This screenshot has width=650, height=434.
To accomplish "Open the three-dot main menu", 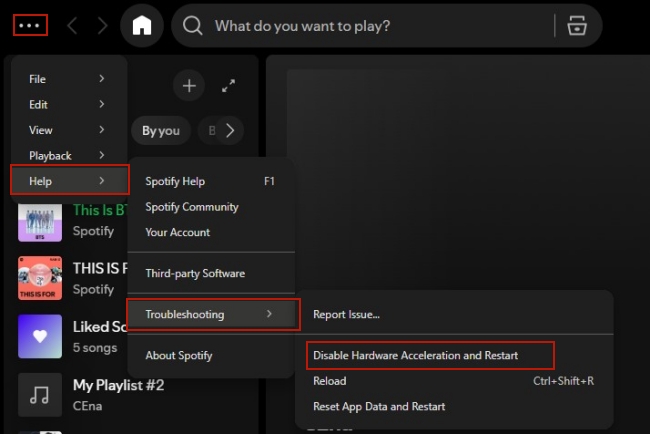I will point(30,25).
